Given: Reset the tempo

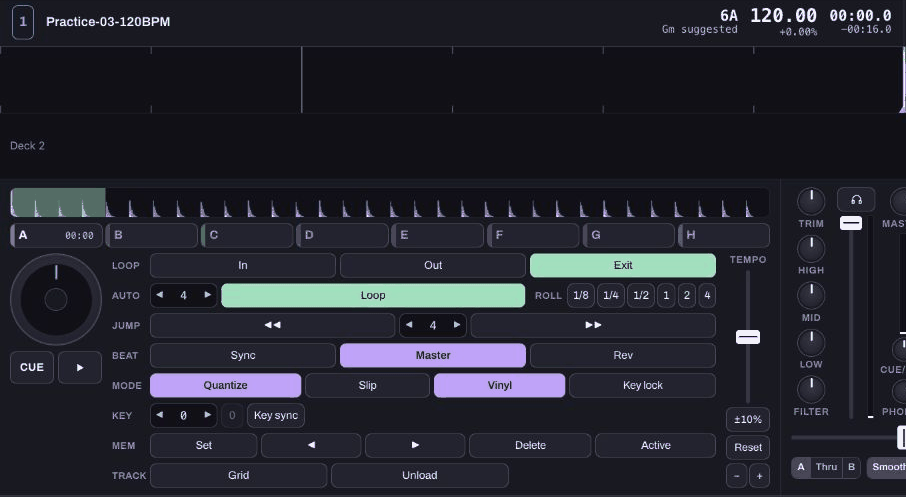Looking at the screenshot, I should click(748, 447).
